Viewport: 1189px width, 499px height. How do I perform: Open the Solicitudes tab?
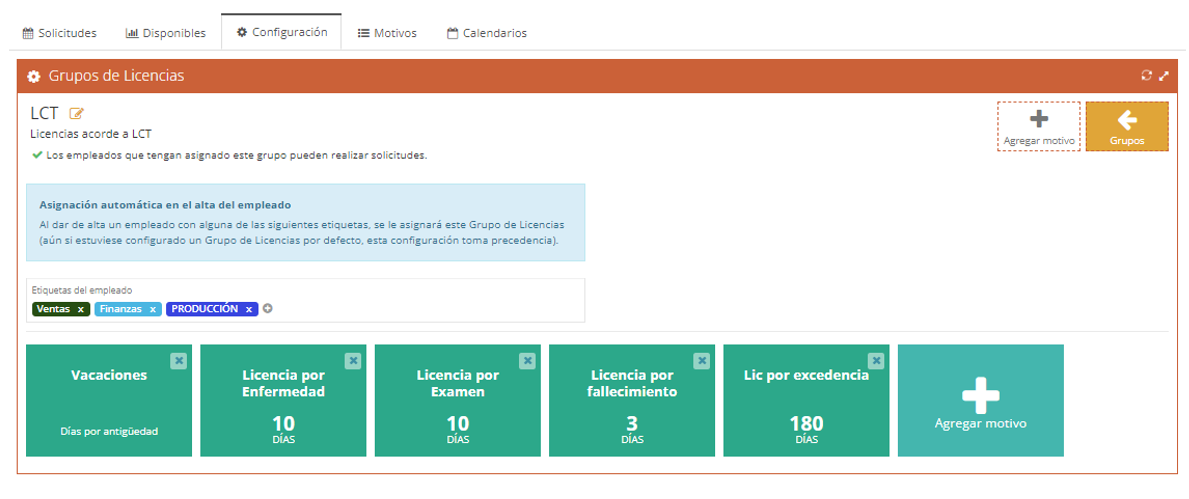(59, 33)
